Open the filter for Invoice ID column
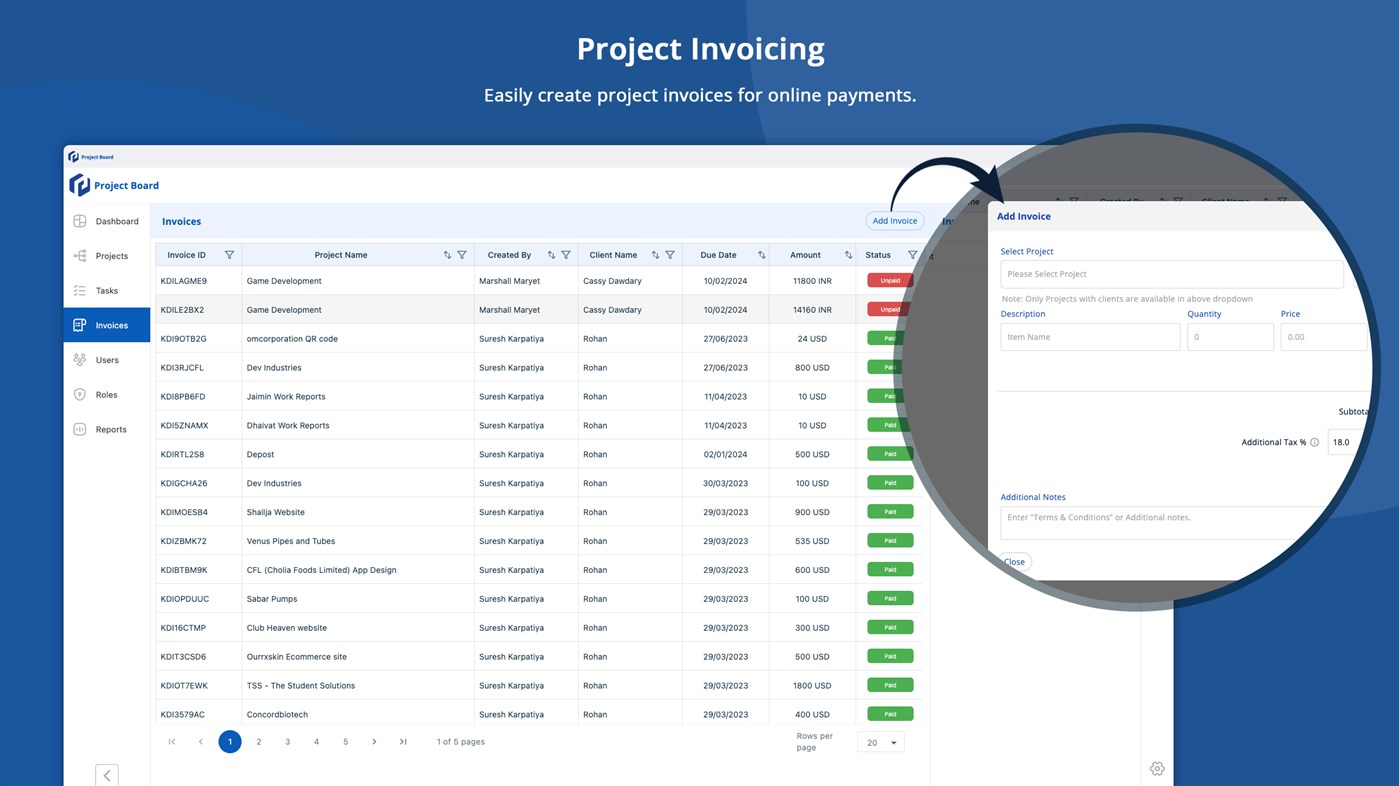The width and height of the screenshot is (1399, 786). [228, 254]
